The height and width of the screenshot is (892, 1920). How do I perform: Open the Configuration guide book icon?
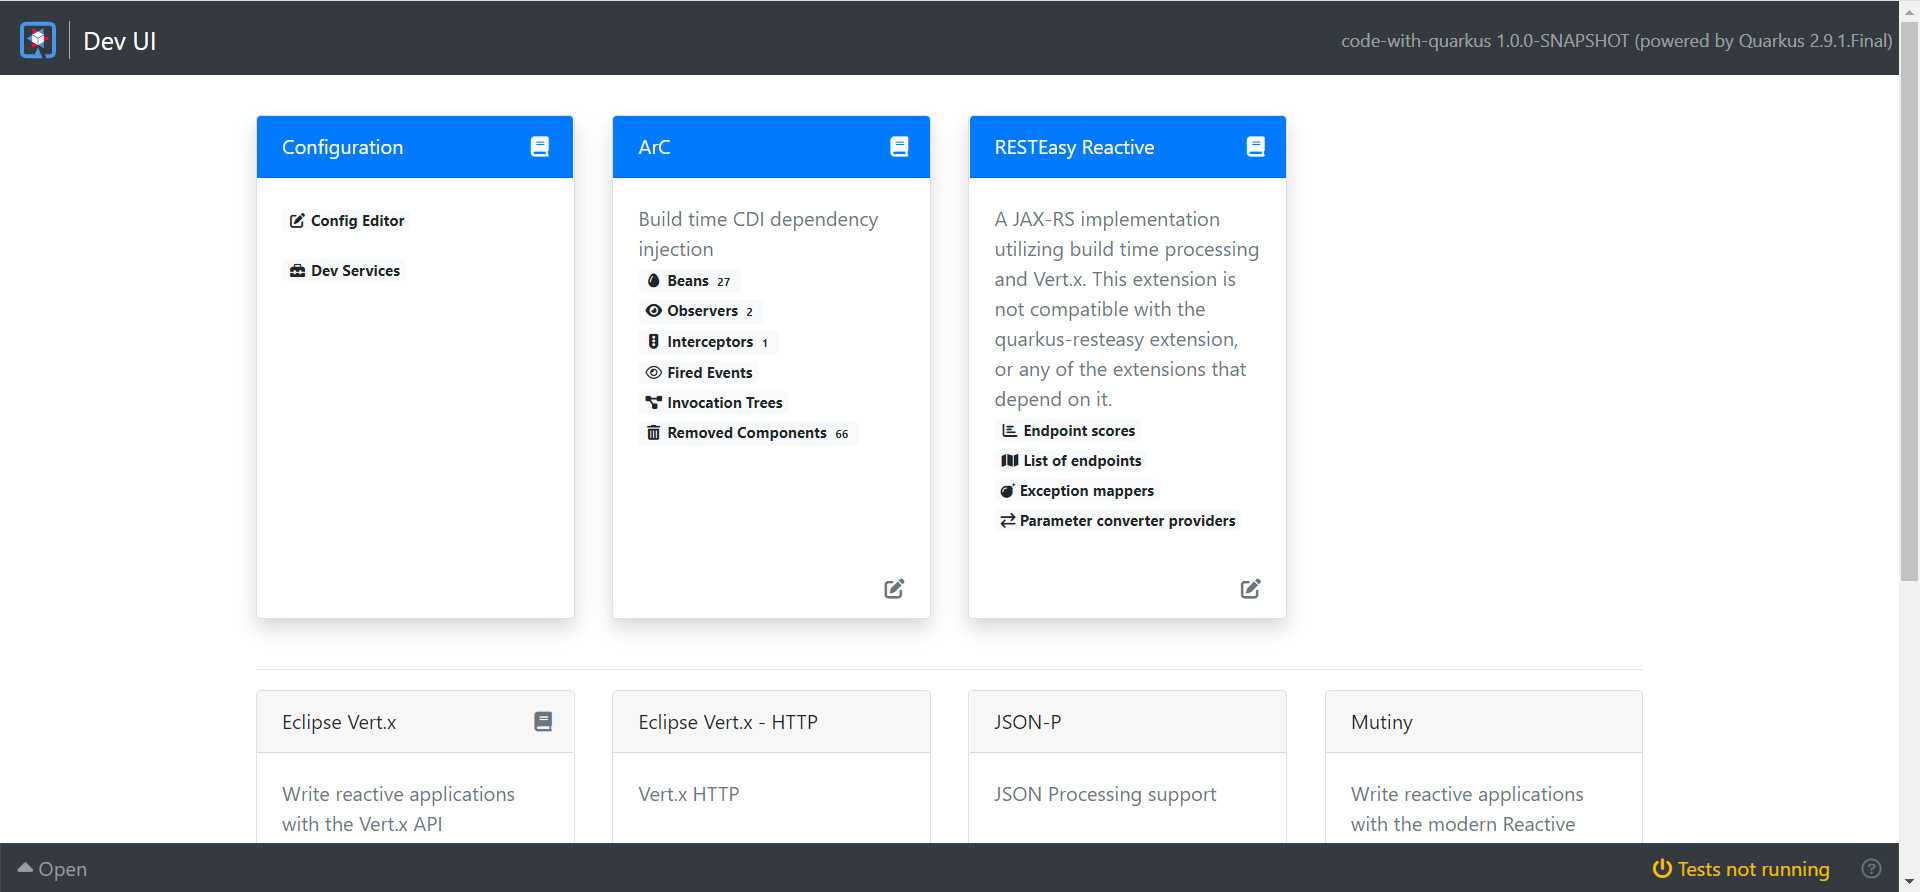pos(540,147)
